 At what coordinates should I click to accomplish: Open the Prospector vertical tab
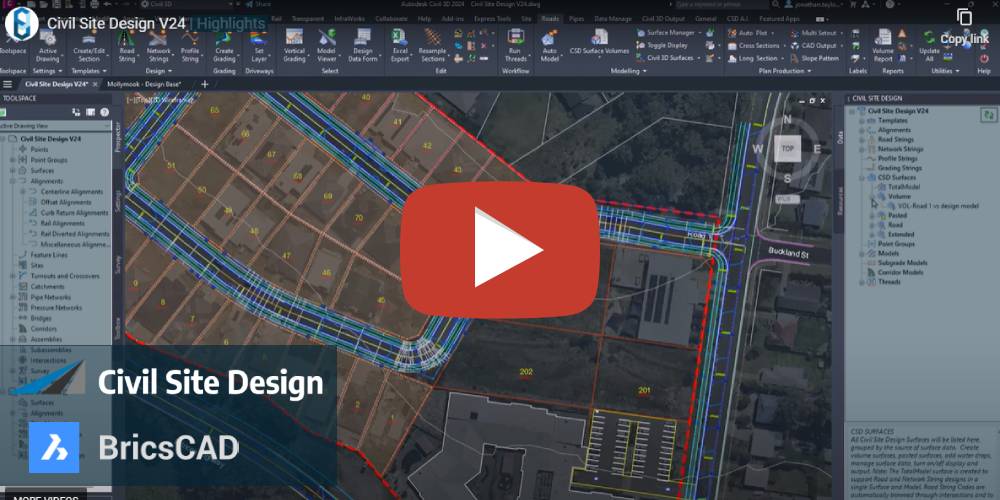click(117, 135)
